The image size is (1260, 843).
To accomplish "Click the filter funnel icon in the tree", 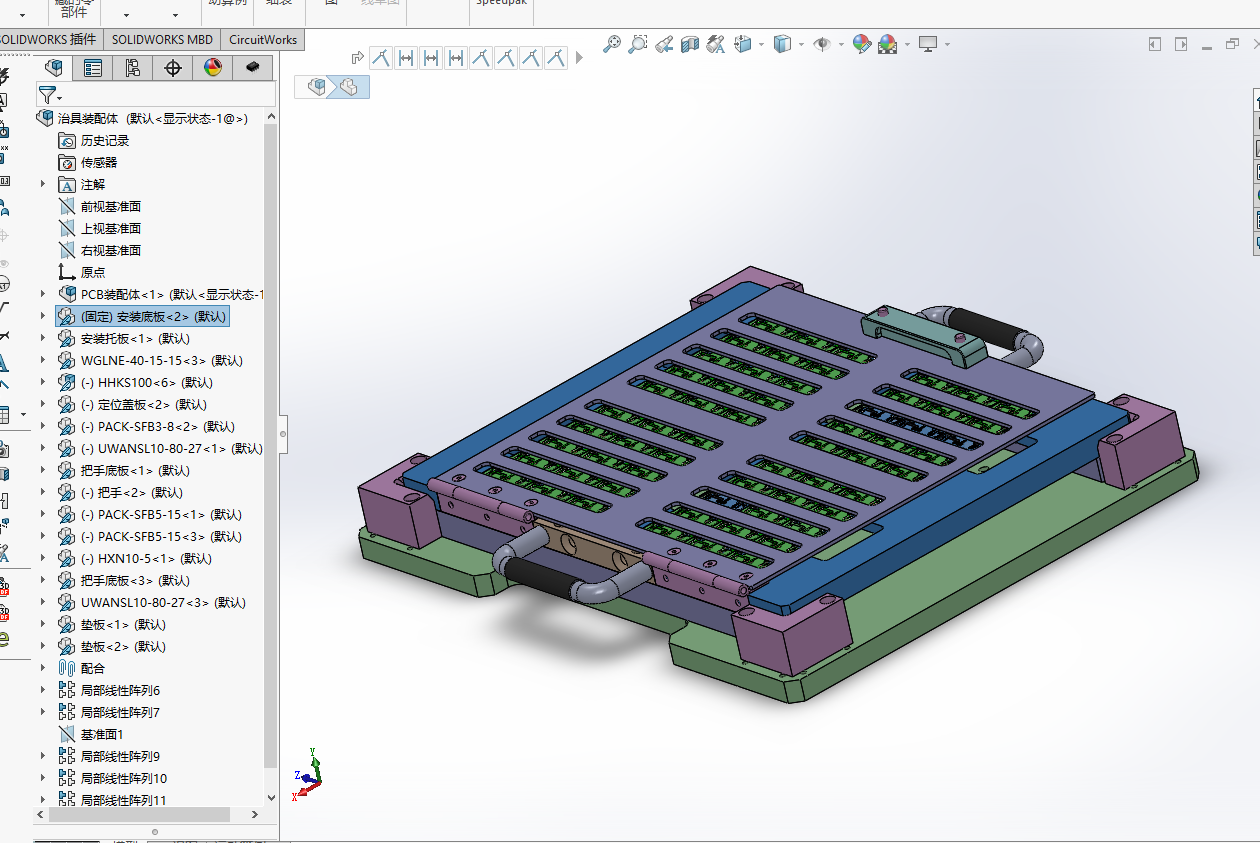I will 46,95.
